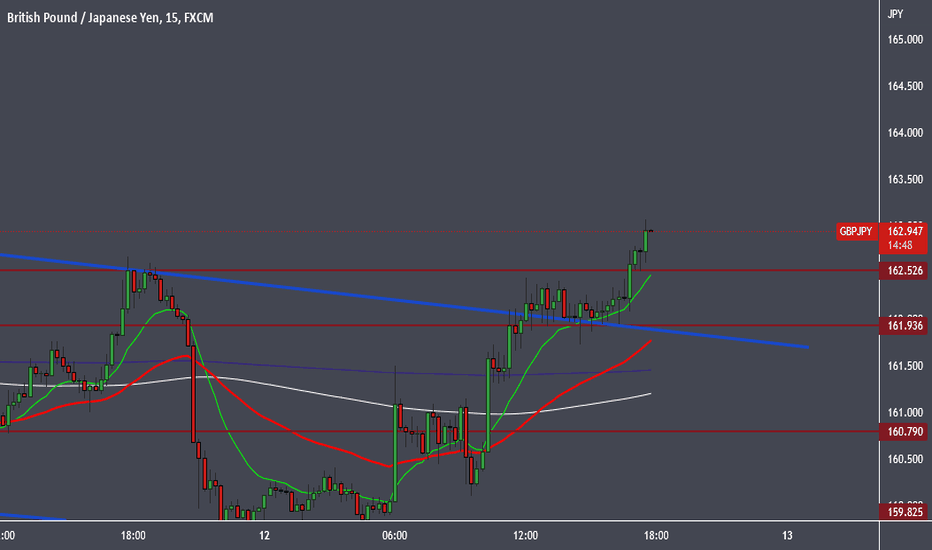Click the 161.936 horizontal line price label
Viewport: 932px width, 550px height.
click(x=903, y=325)
